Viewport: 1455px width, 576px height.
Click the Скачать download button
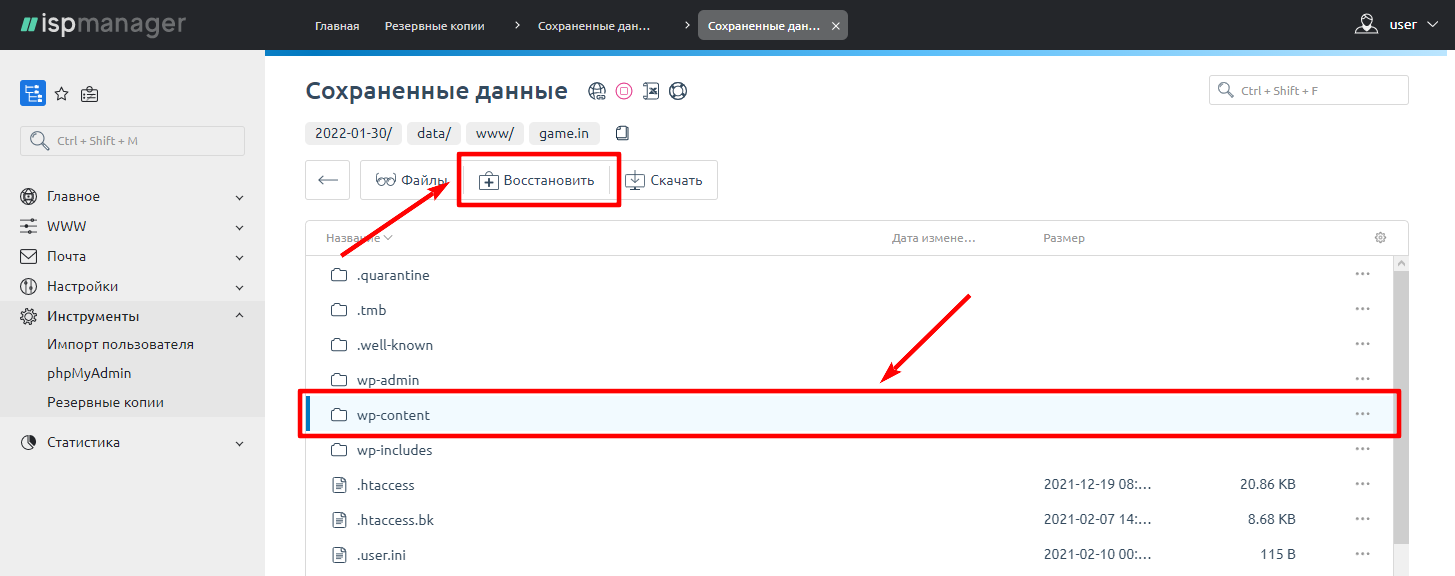tap(664, 181)
